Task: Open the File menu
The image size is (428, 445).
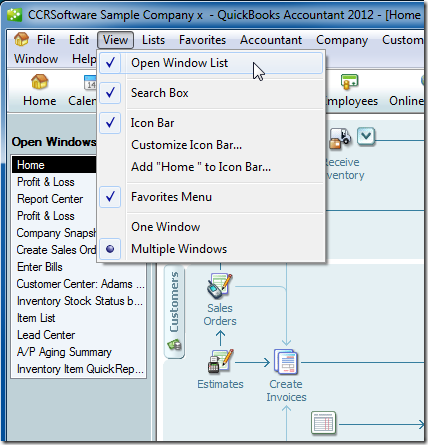Action: [x=46, y=40]
